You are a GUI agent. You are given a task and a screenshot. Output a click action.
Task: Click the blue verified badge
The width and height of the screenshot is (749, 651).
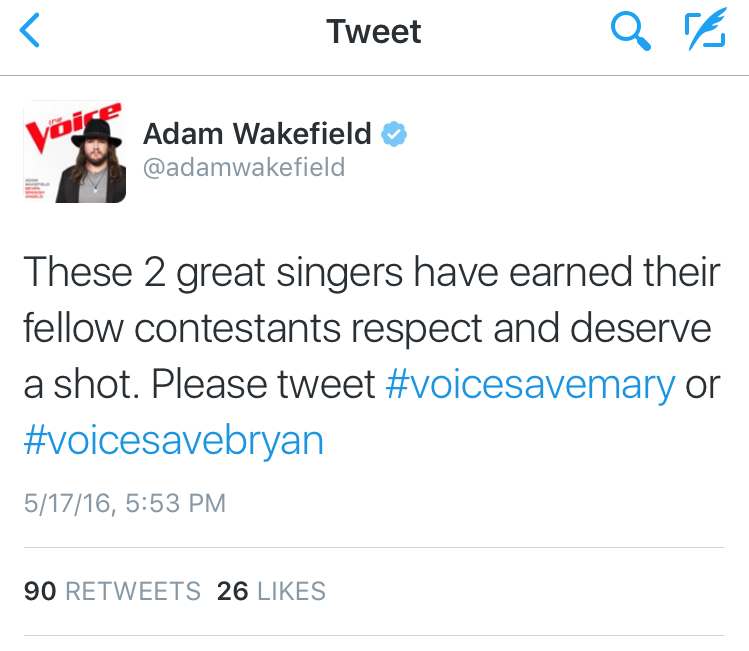(x=394, y=134)
